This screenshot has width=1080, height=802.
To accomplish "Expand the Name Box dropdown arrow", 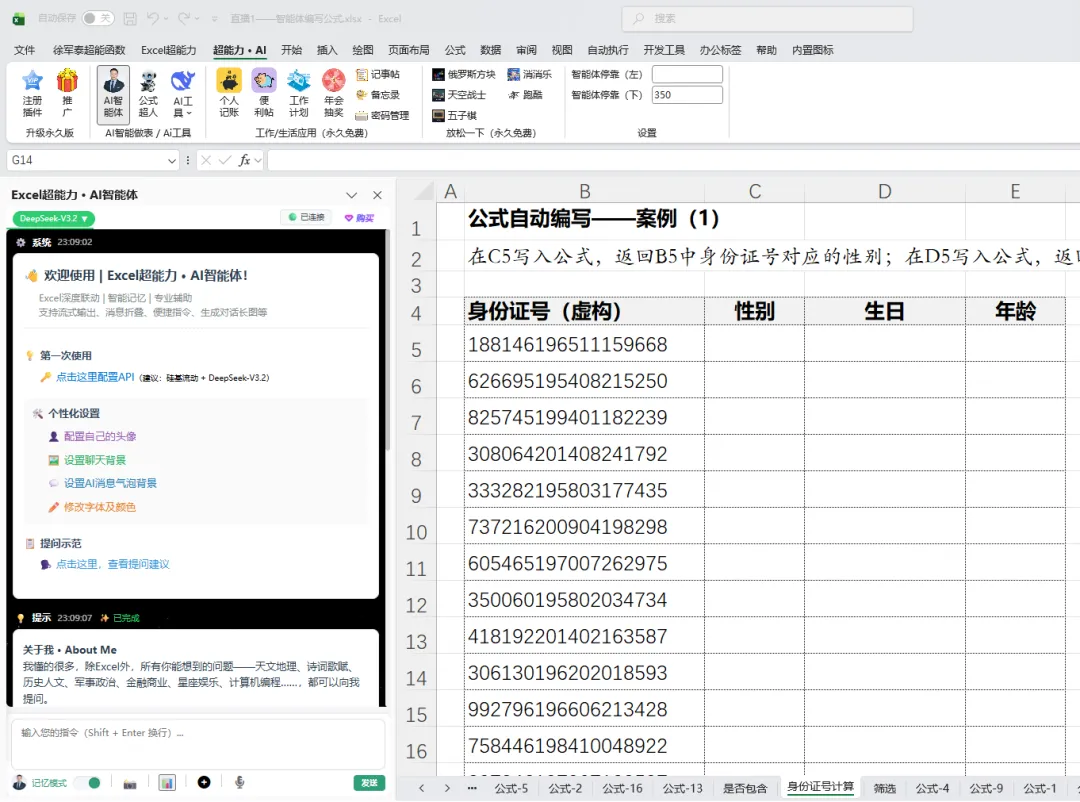I will pyautogui.click(x=172, y=161).
